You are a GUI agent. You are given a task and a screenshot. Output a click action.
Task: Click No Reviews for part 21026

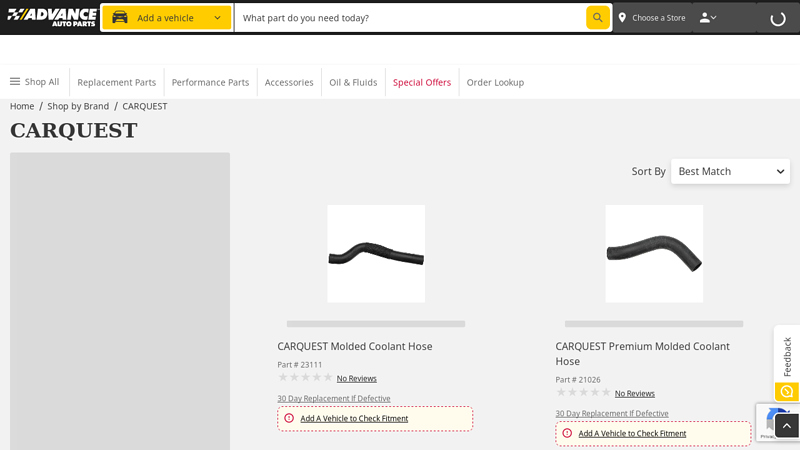click(x=635, y=393)
